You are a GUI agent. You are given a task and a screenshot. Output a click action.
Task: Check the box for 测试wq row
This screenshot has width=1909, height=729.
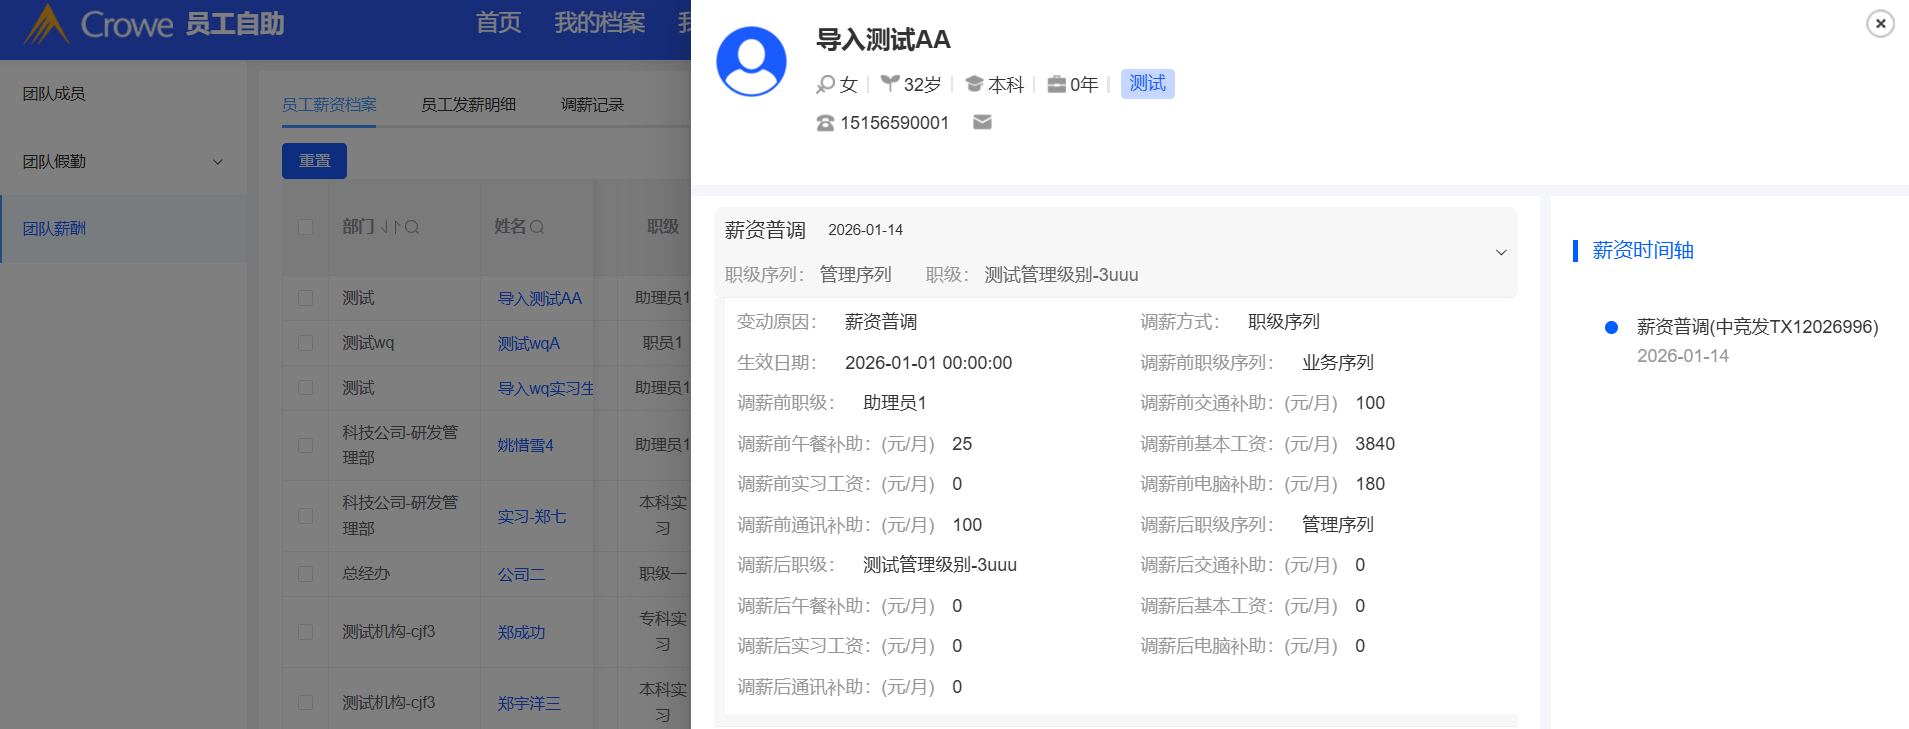(x=306, y=343)
